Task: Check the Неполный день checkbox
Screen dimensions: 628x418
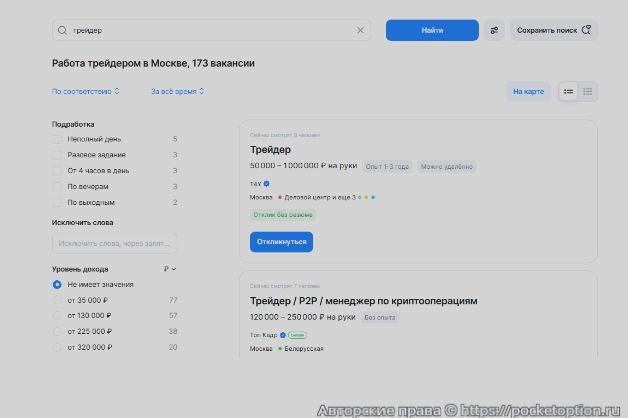Action: tap(57, 139)
